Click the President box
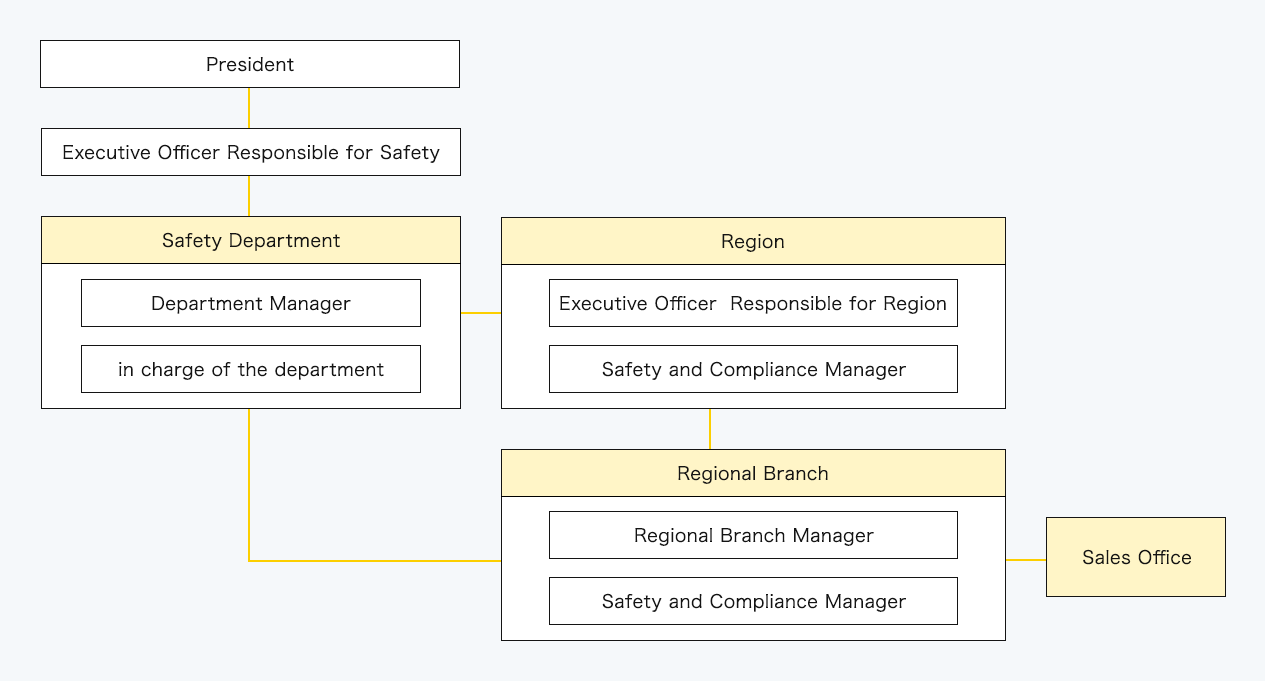1265x681 pixels. [x=249, y=63]
